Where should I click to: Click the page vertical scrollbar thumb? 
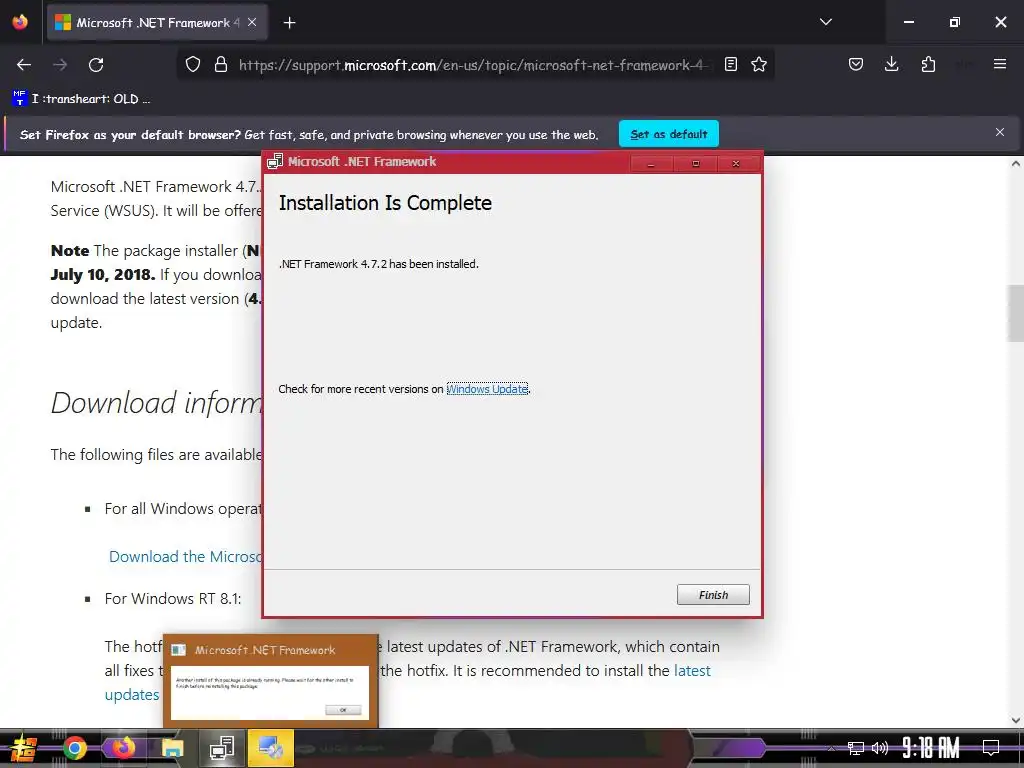tap(1016, 313)
